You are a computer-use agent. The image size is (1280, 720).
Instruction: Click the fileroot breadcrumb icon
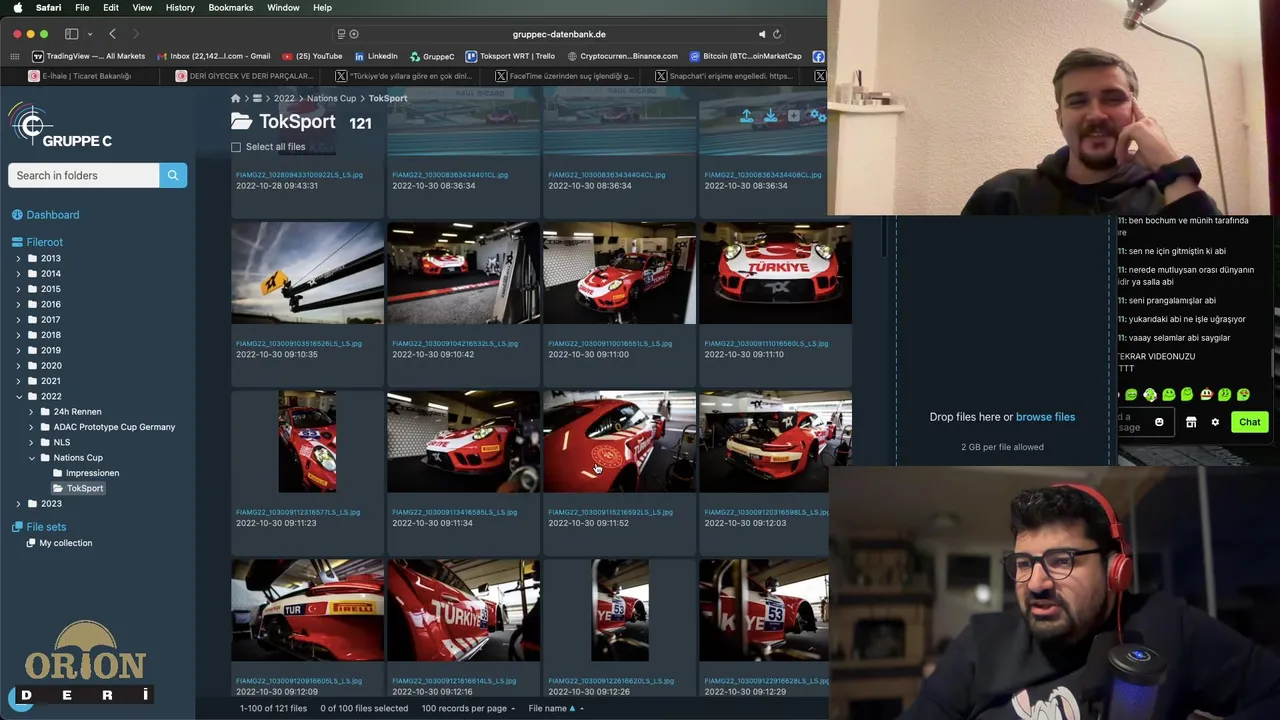tap(257, 98)
